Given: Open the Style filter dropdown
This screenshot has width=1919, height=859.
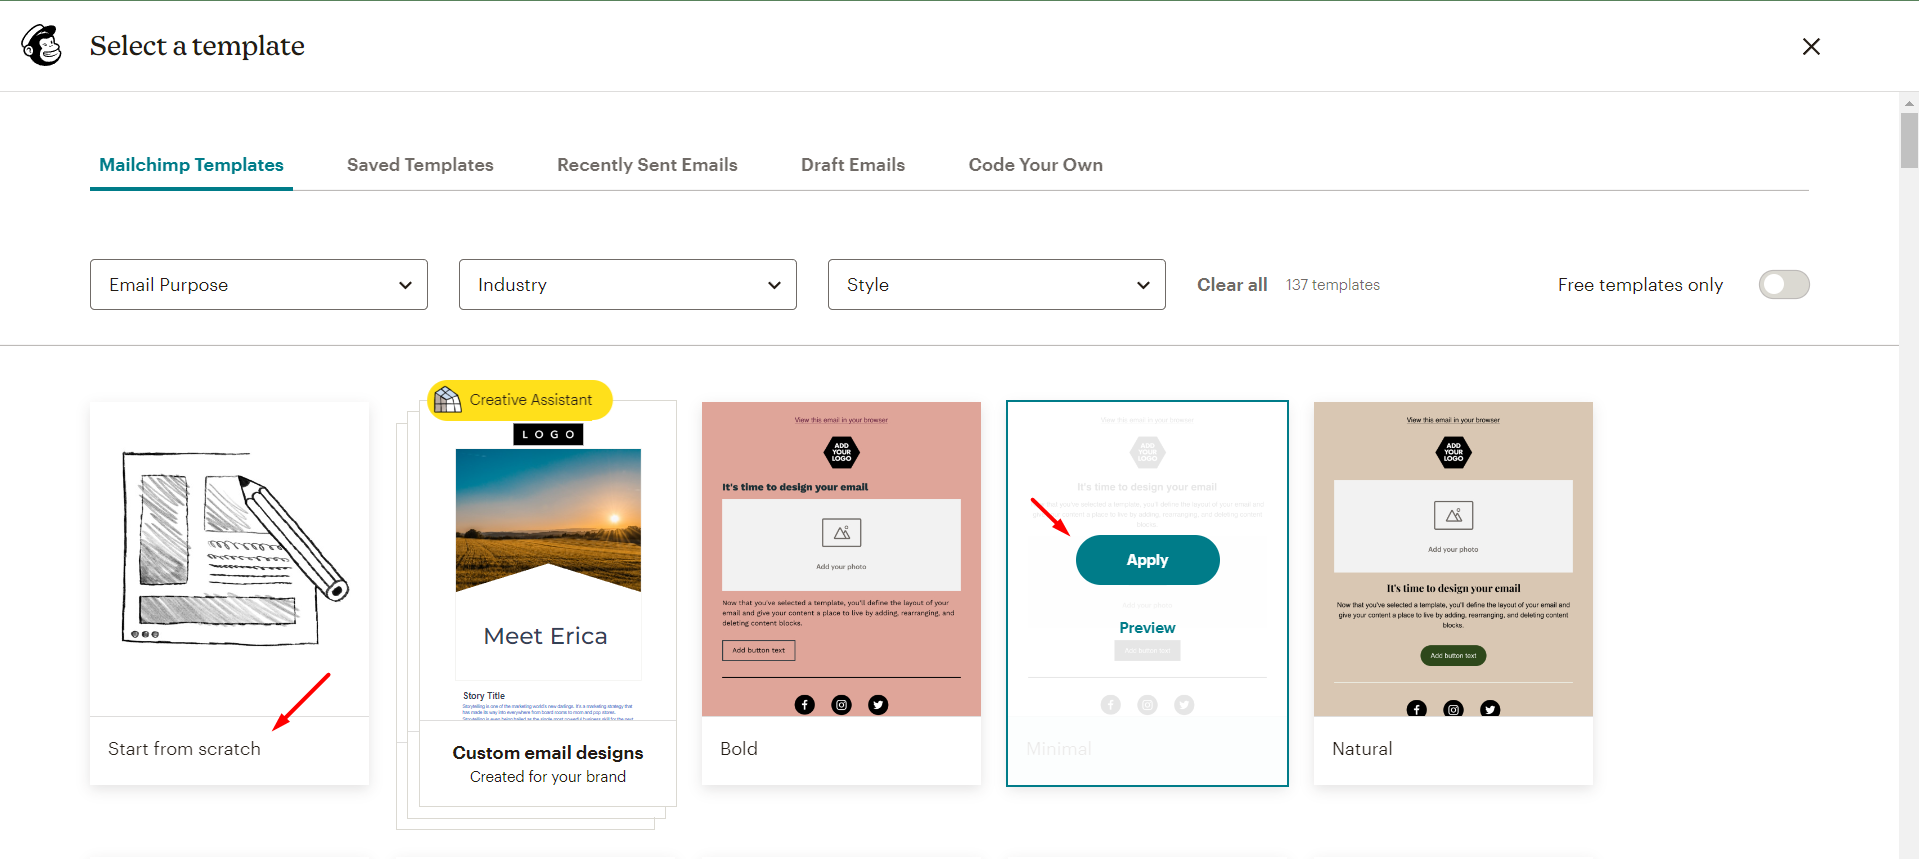Looking at the screenshot, I should [x=996, y=285].
